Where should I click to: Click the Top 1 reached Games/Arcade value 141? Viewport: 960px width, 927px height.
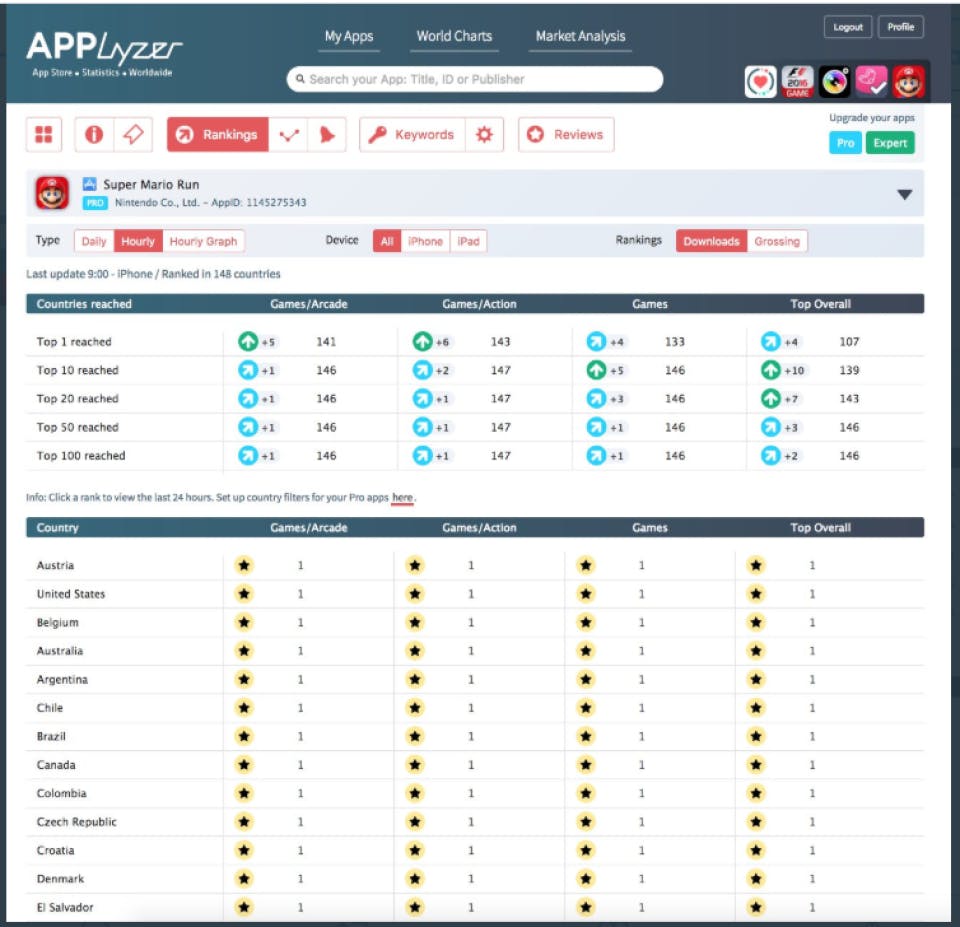(326, 342)
